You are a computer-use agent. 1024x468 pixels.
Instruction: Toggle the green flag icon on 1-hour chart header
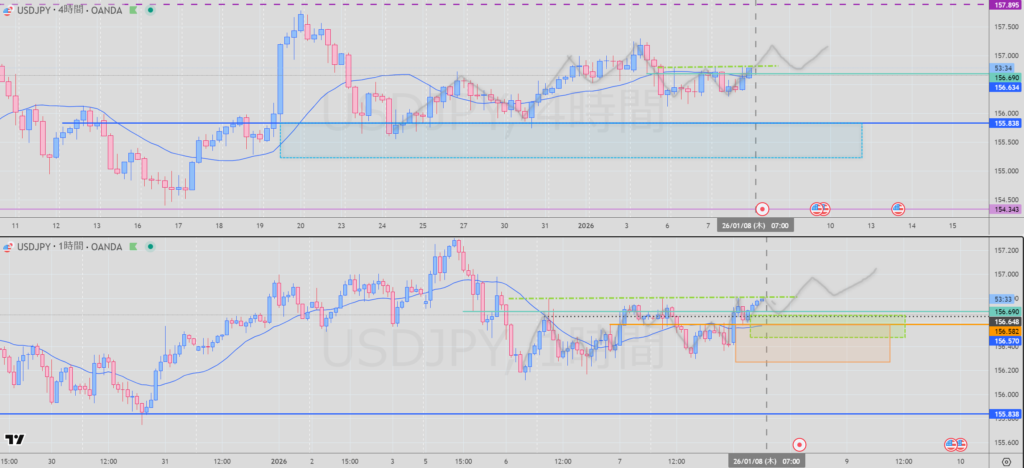[x=134, y=246]
